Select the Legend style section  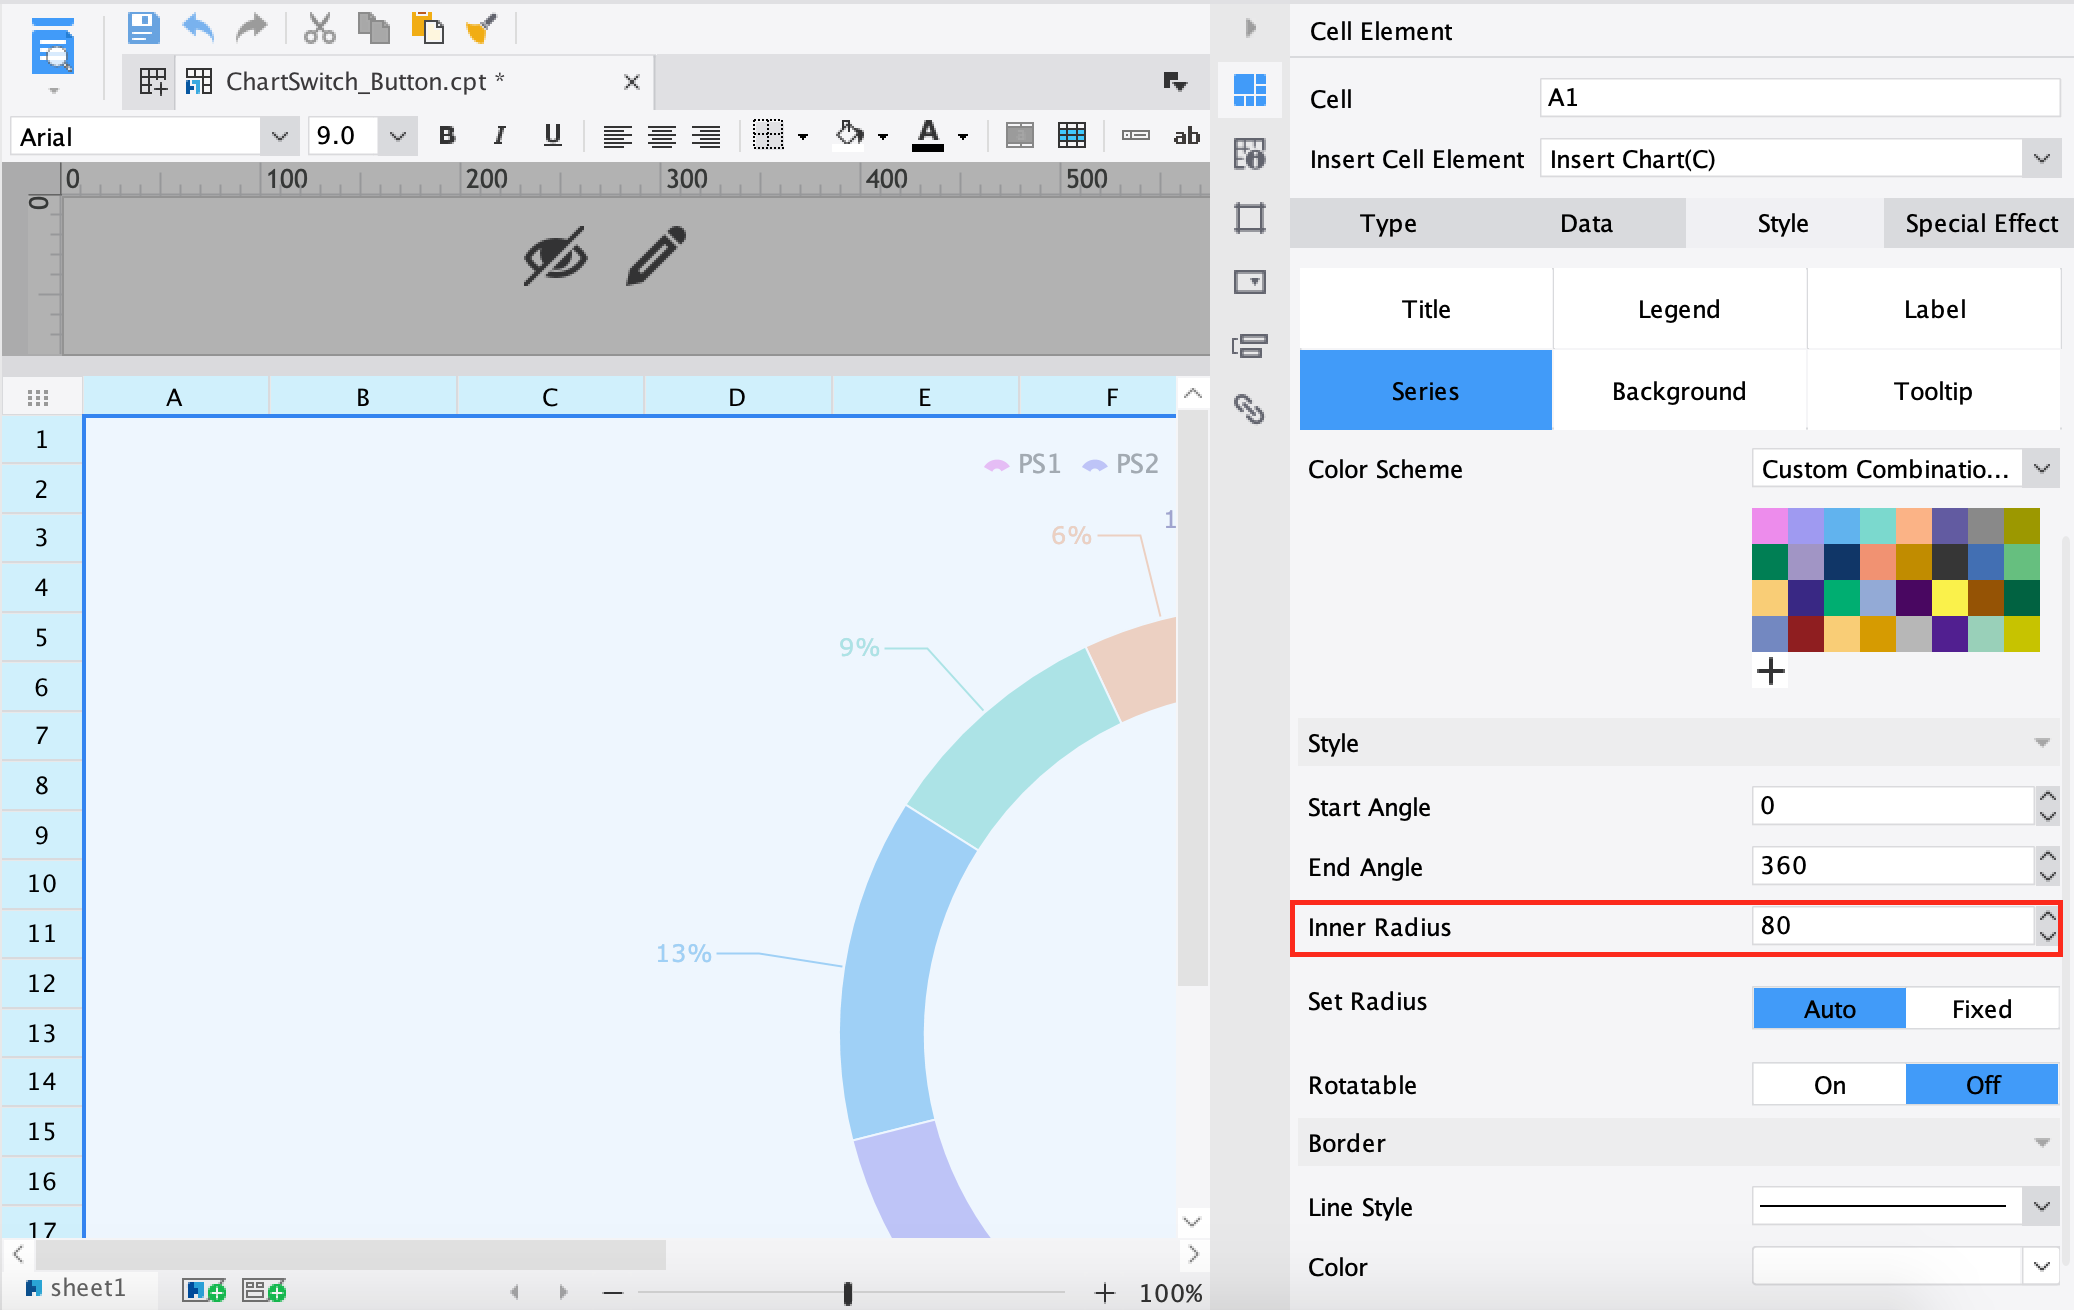click(1679, 309)
